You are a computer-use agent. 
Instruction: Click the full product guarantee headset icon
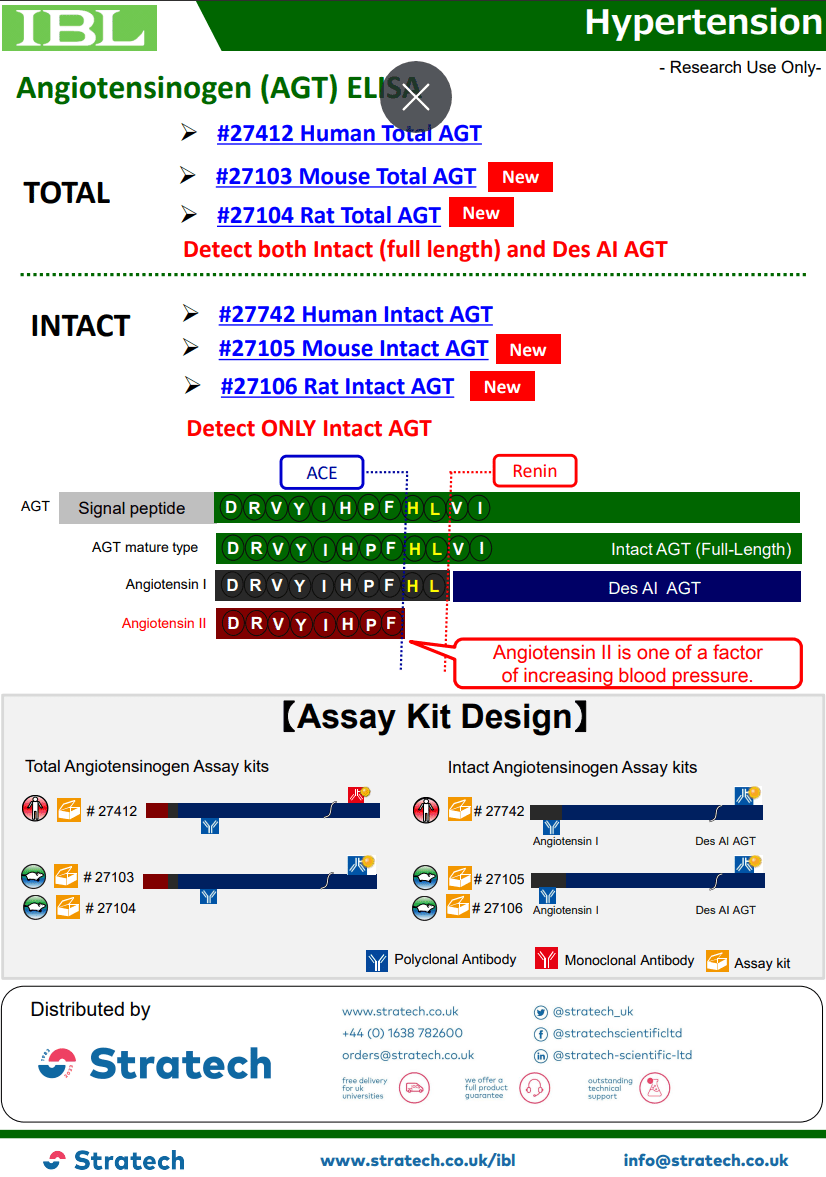[535, 1088]
